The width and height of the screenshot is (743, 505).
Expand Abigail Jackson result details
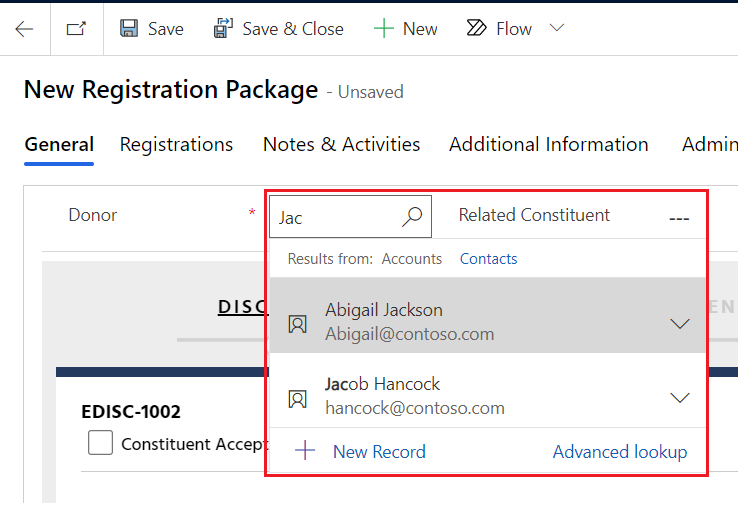[x=680, y=323]
